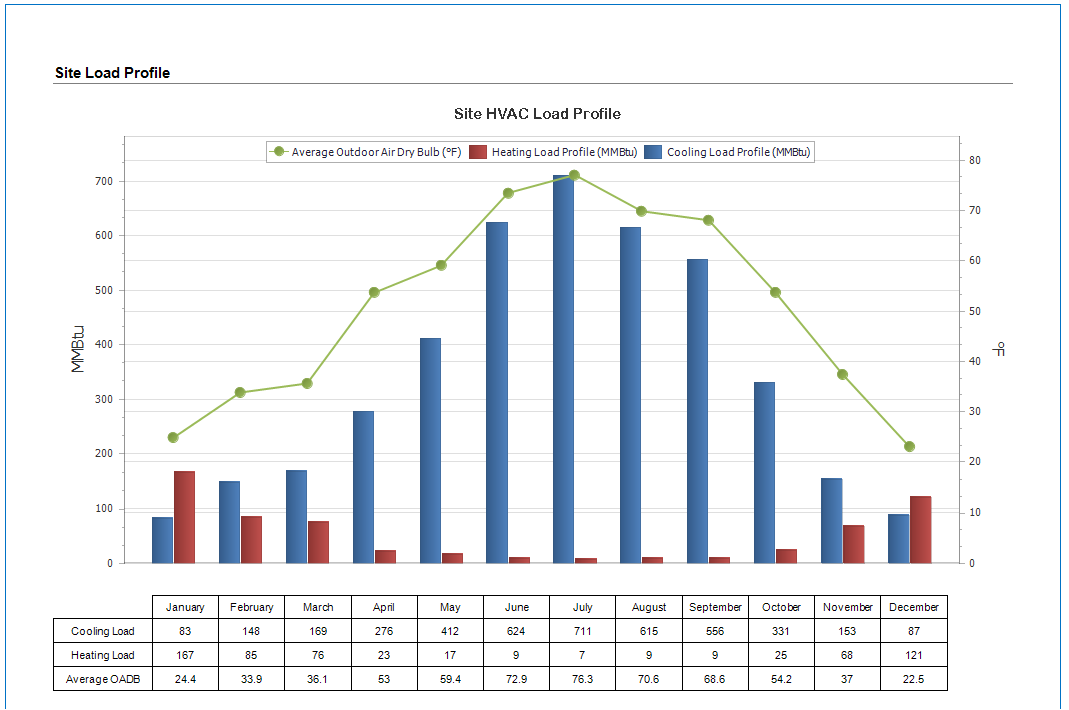
Task: Click the green Average Outdoor Air legend marker
Action: (x=278, y=151)
